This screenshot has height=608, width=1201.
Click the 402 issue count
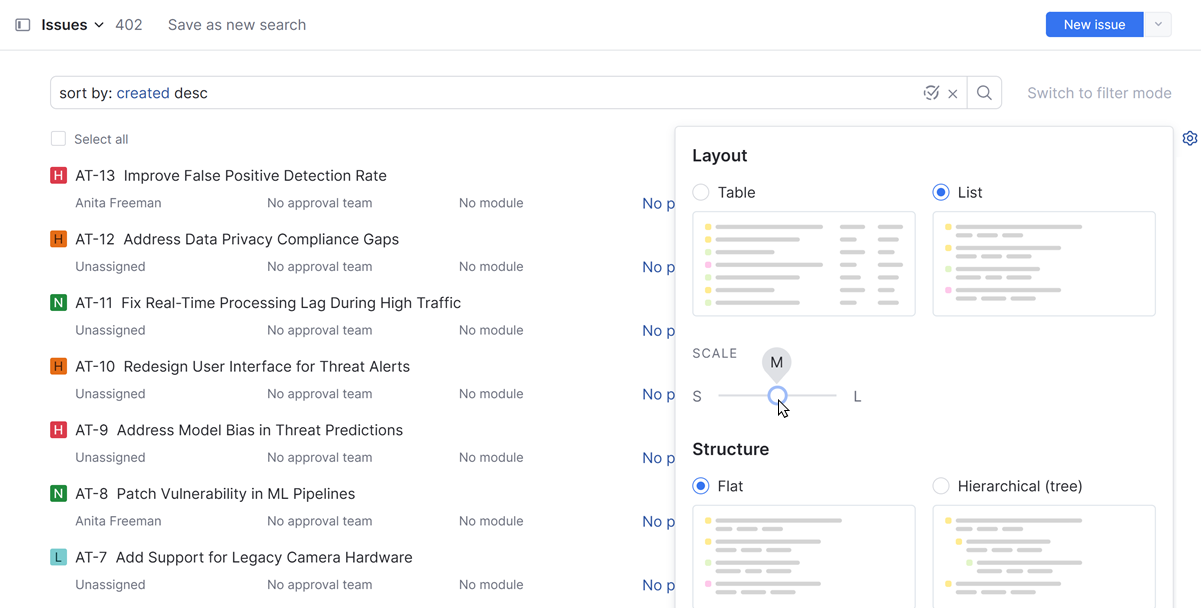coord(129,25)
